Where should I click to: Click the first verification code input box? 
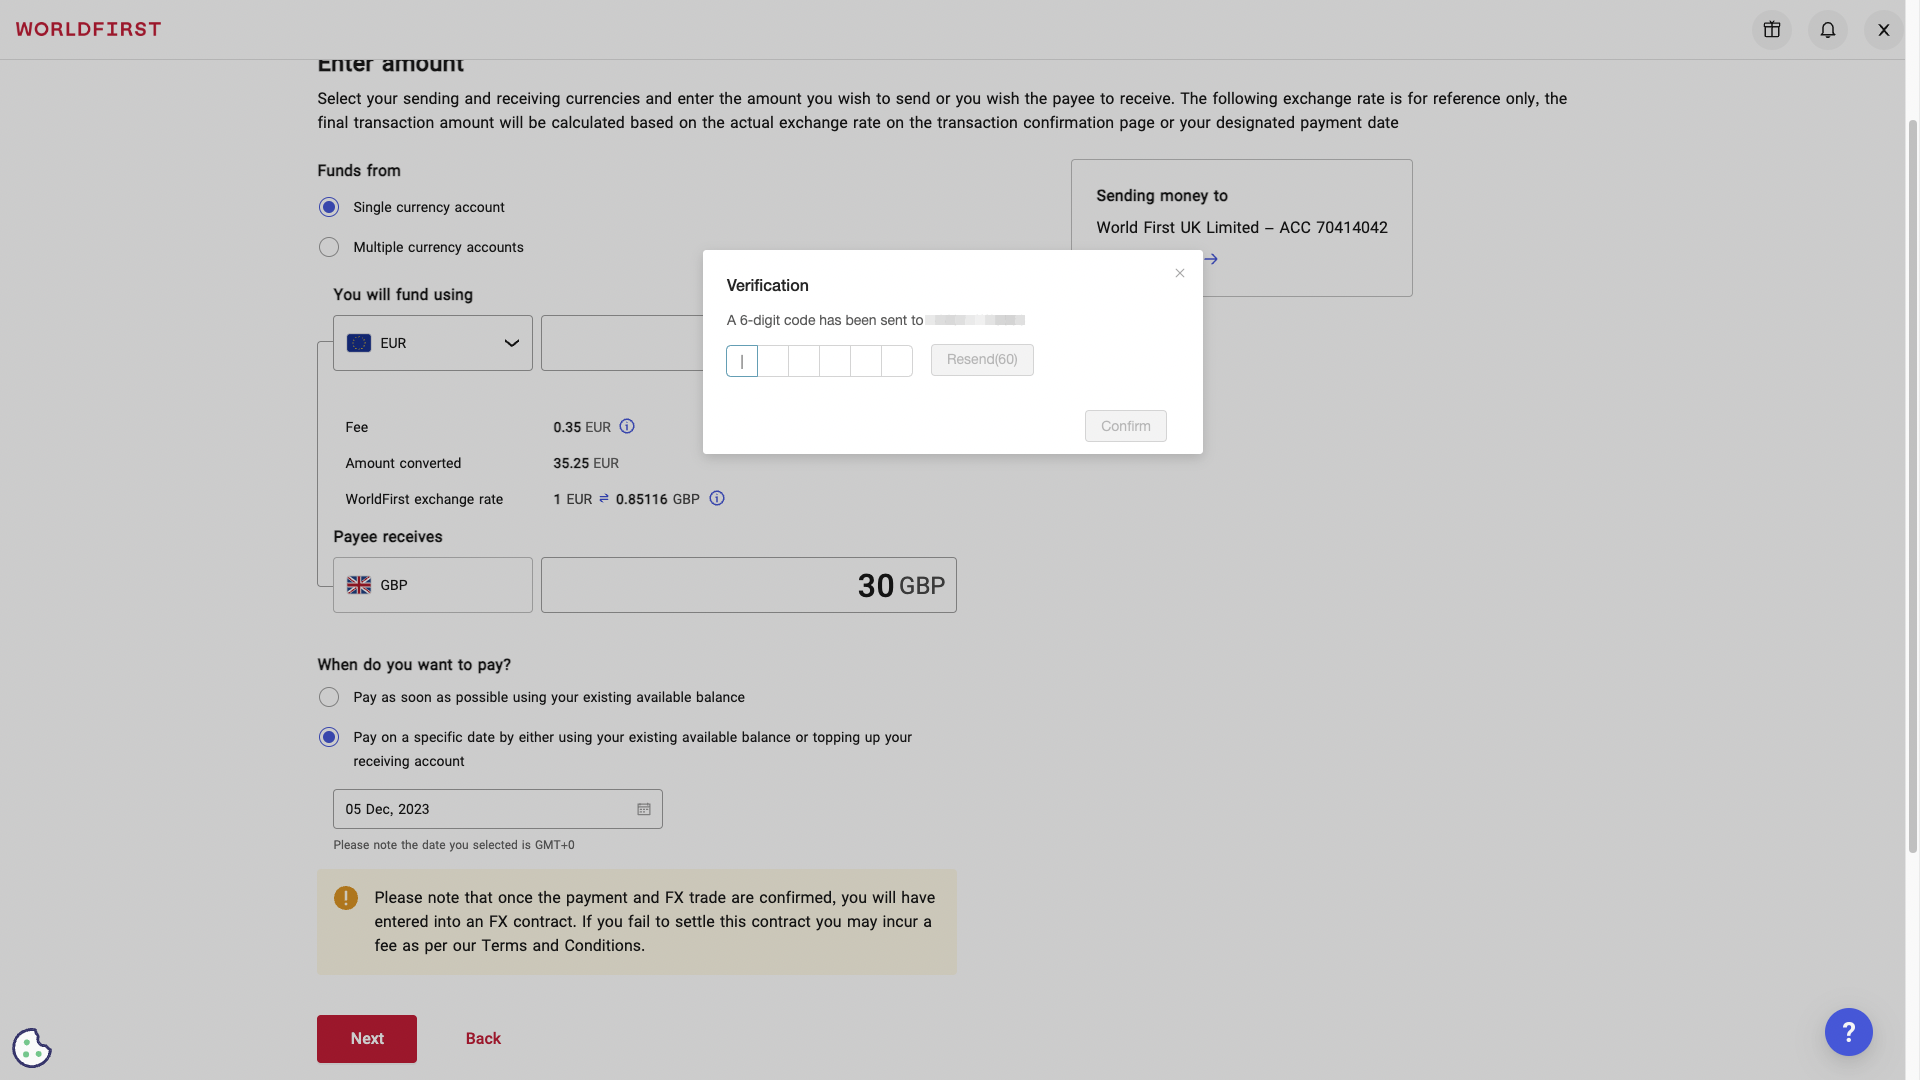pos(741,360)
